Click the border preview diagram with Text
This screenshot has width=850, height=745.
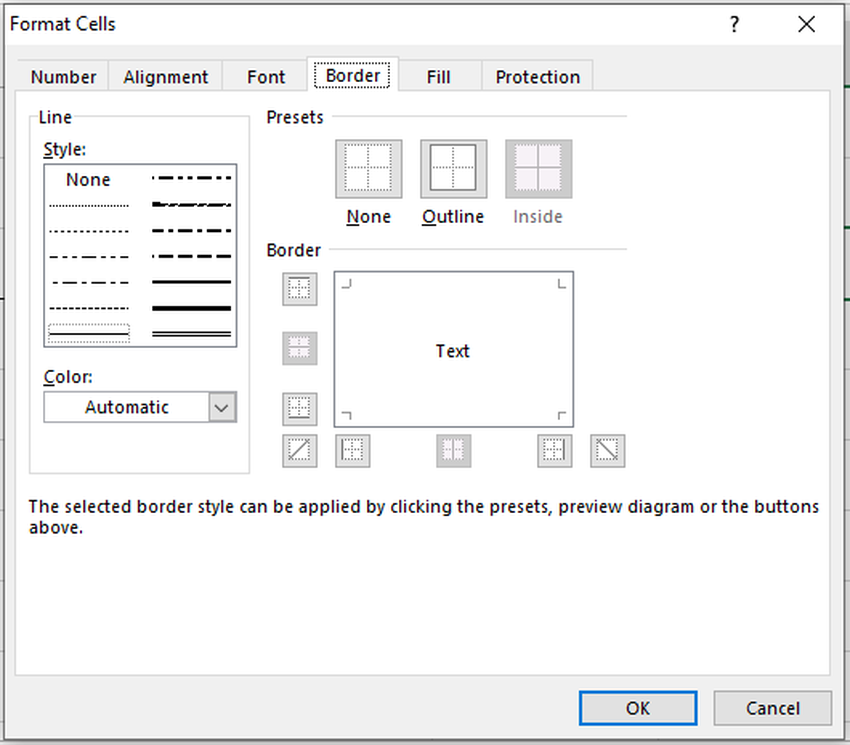453,349
